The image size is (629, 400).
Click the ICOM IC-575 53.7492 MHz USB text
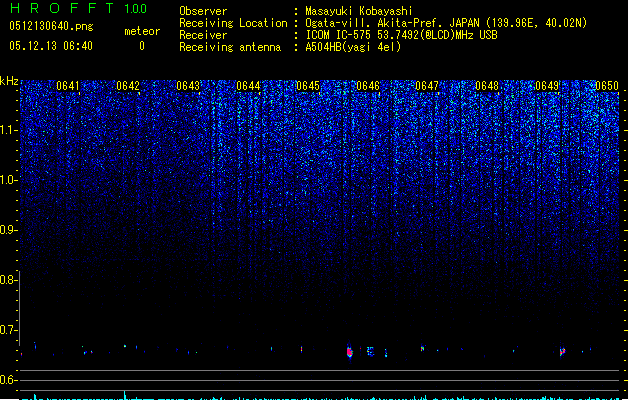pyautogui.click(x=402, y=35)
